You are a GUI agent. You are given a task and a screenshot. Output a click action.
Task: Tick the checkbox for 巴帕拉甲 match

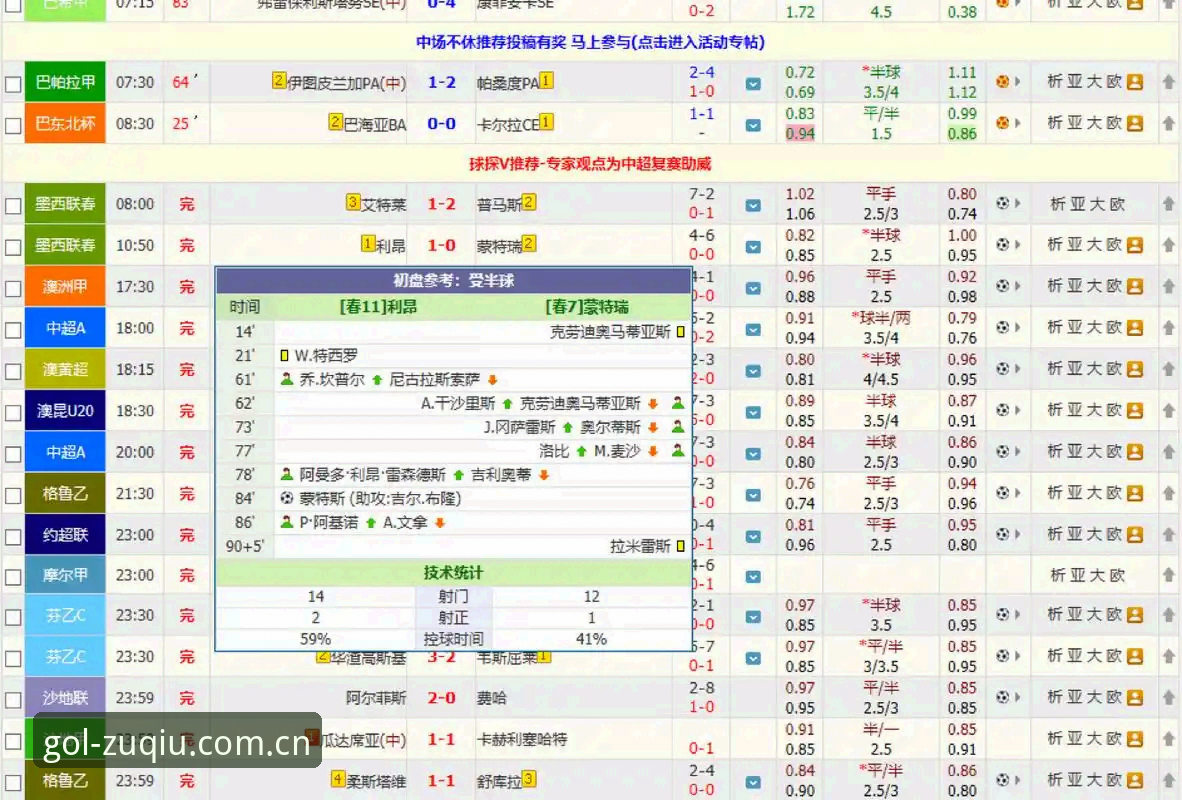click(x=13, y=84)
